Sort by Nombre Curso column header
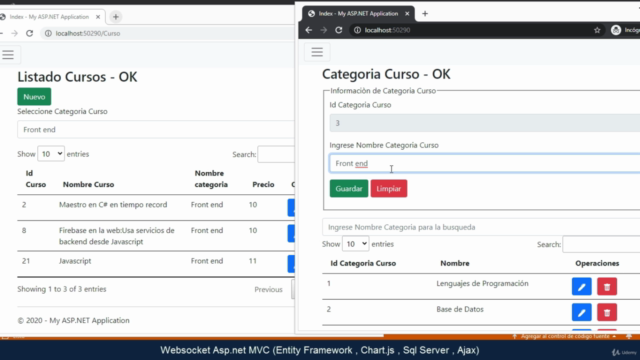This screenshot has height=360, width=640. (89, 184)
